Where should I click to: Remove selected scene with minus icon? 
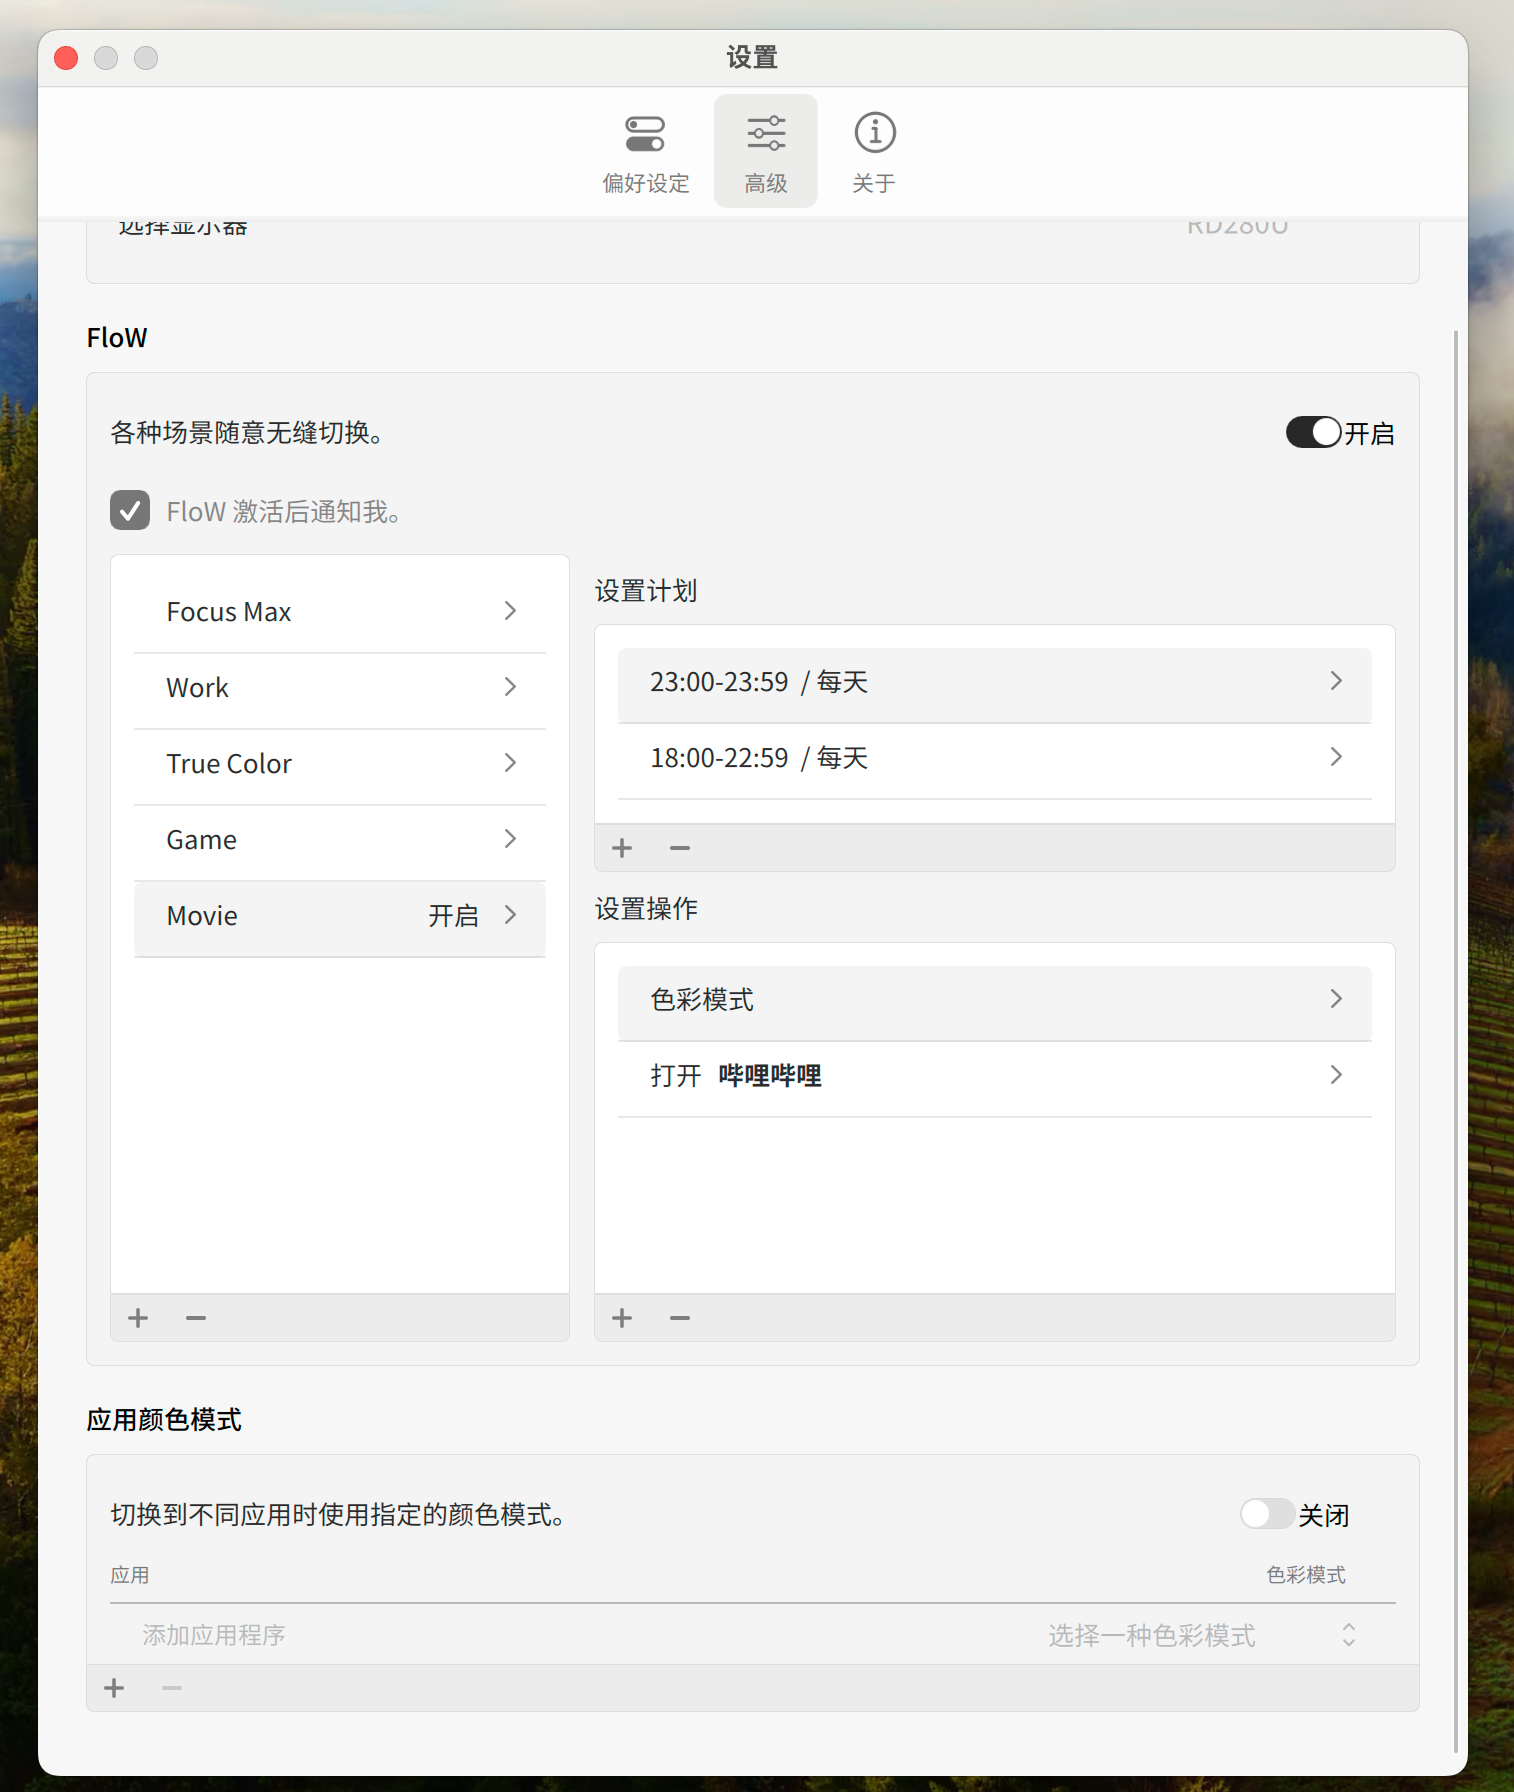(x=196, y=1318)
